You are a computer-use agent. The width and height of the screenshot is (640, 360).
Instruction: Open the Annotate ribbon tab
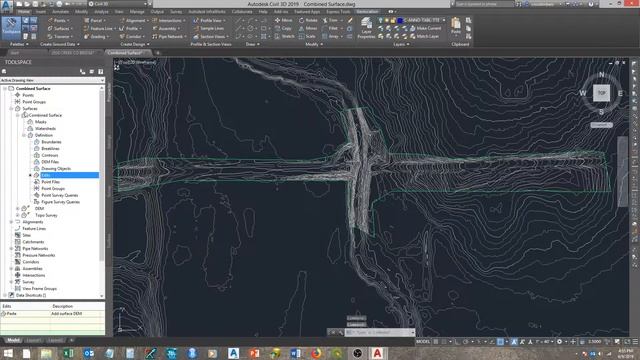pyautogui.click(x=60, y=12)
